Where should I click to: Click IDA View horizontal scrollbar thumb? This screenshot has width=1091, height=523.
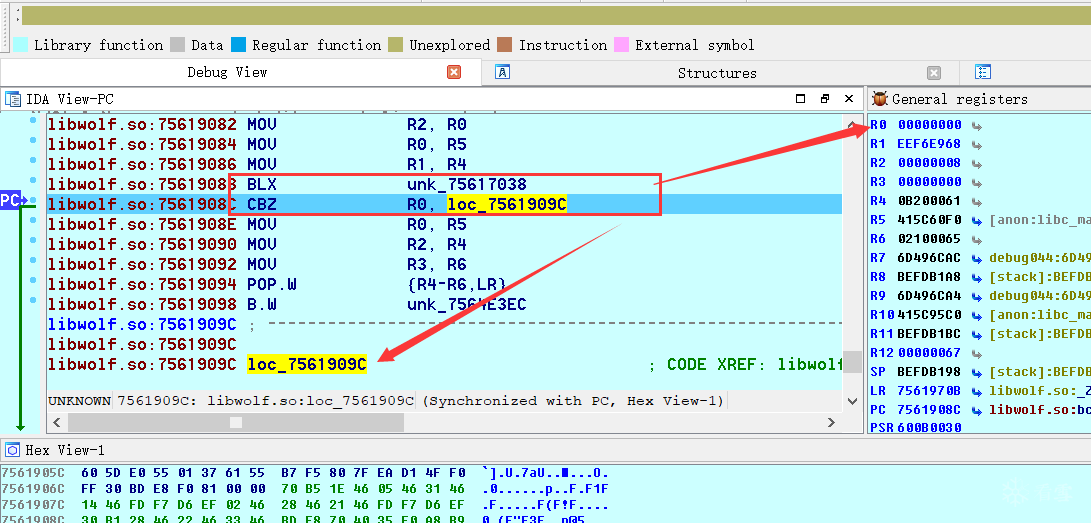coord(236,422)
